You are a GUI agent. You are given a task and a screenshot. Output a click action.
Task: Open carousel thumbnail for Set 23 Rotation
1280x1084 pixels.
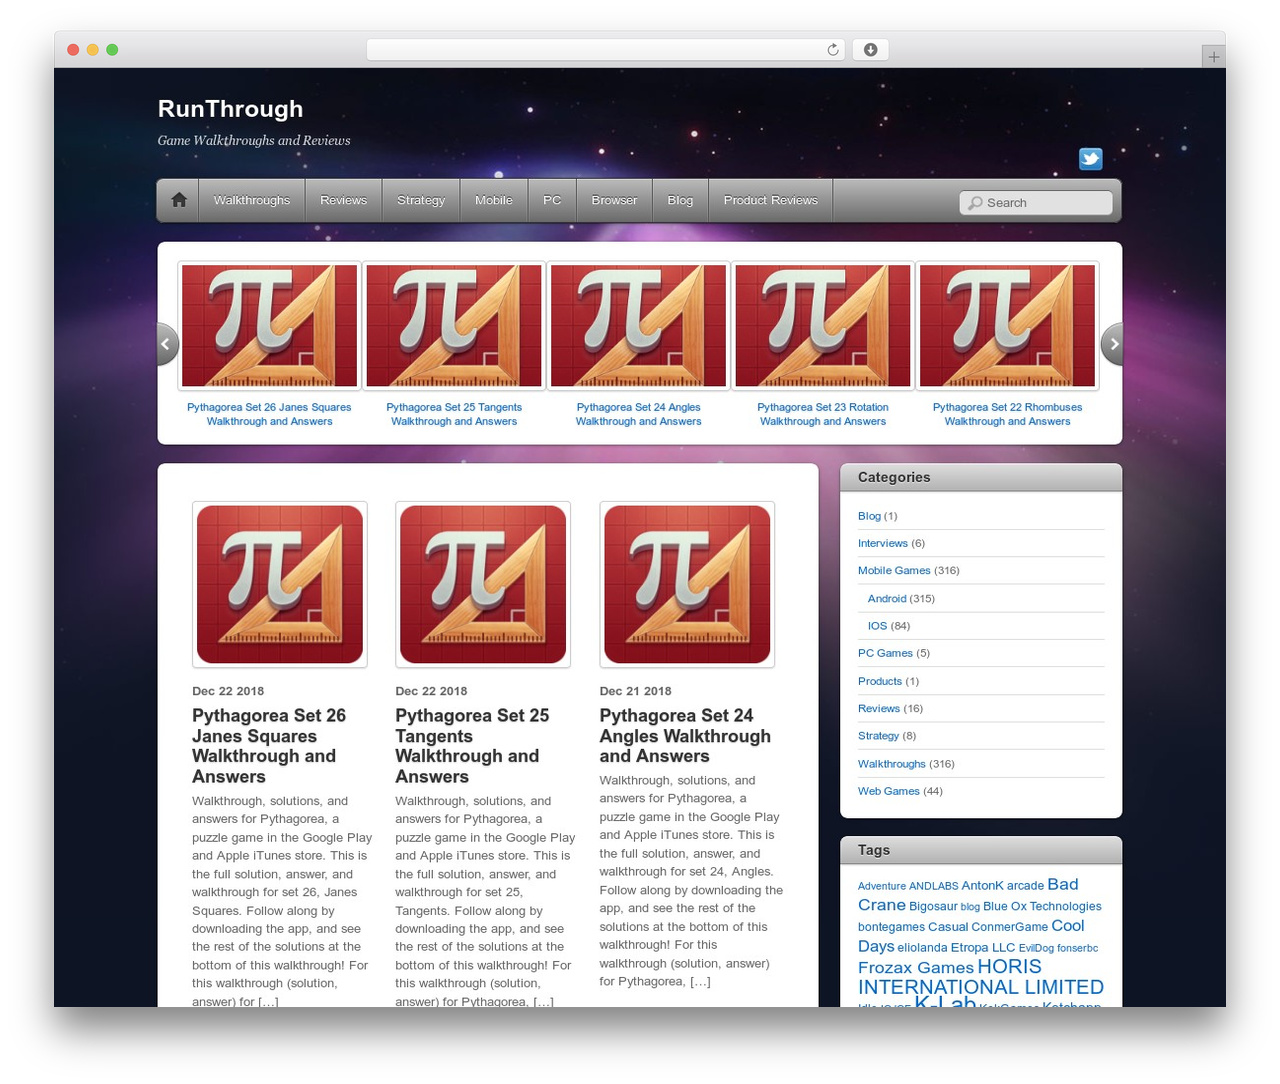tap(823, 326)
